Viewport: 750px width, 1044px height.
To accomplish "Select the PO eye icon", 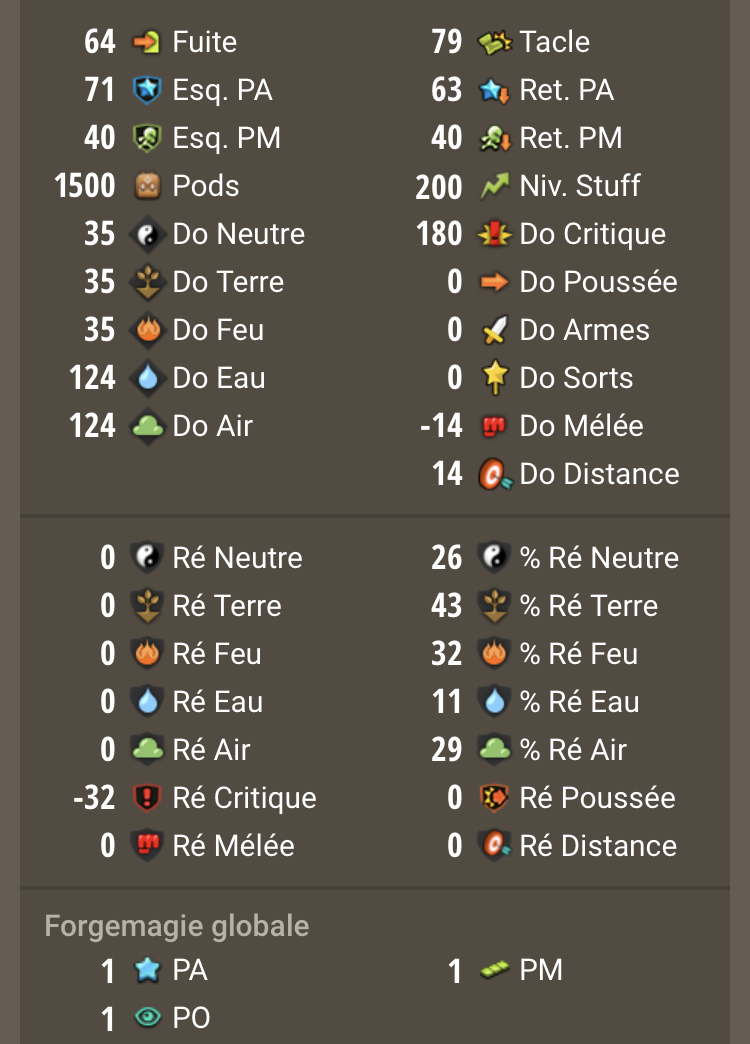I will pos(147,1017).
